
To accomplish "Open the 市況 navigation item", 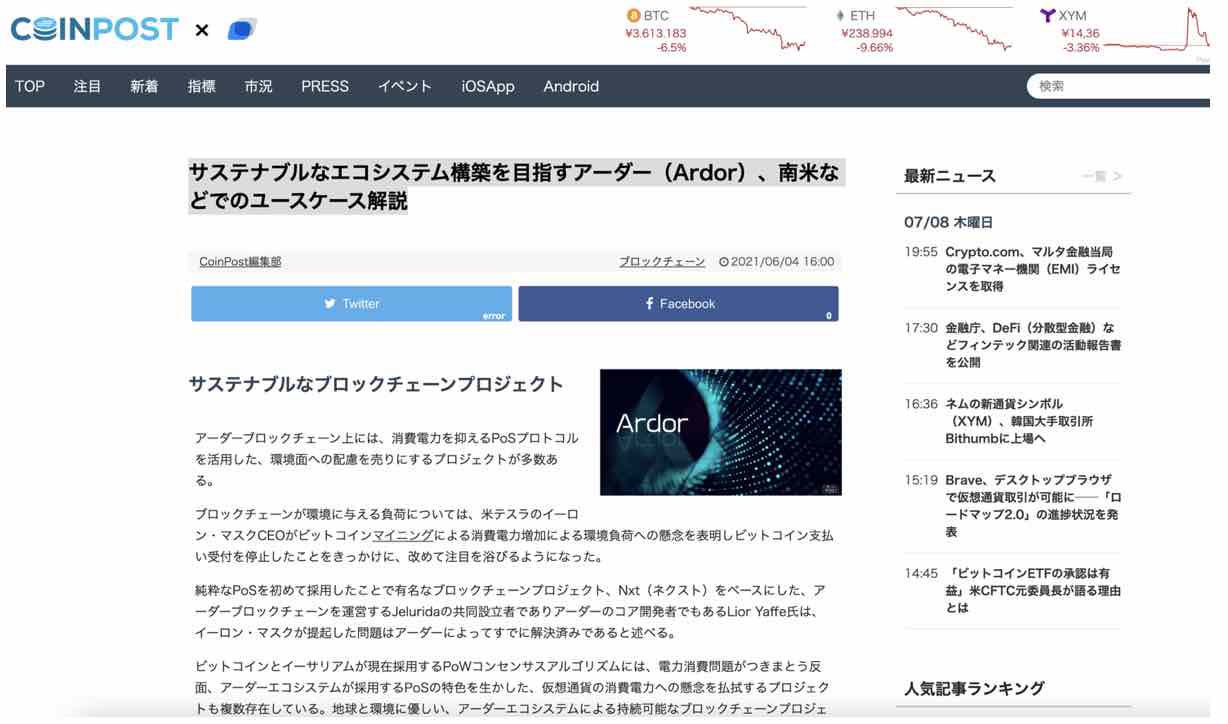I will click(258, 86).
